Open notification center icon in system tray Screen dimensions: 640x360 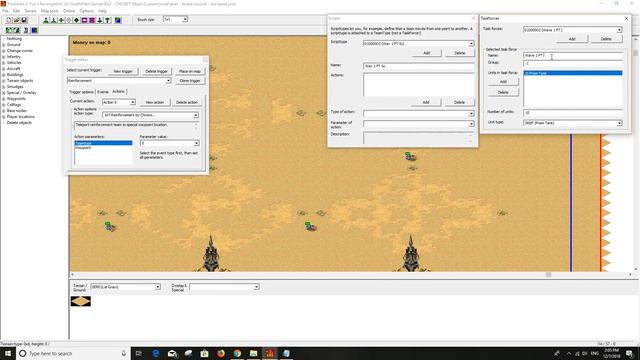click(629, 353)
